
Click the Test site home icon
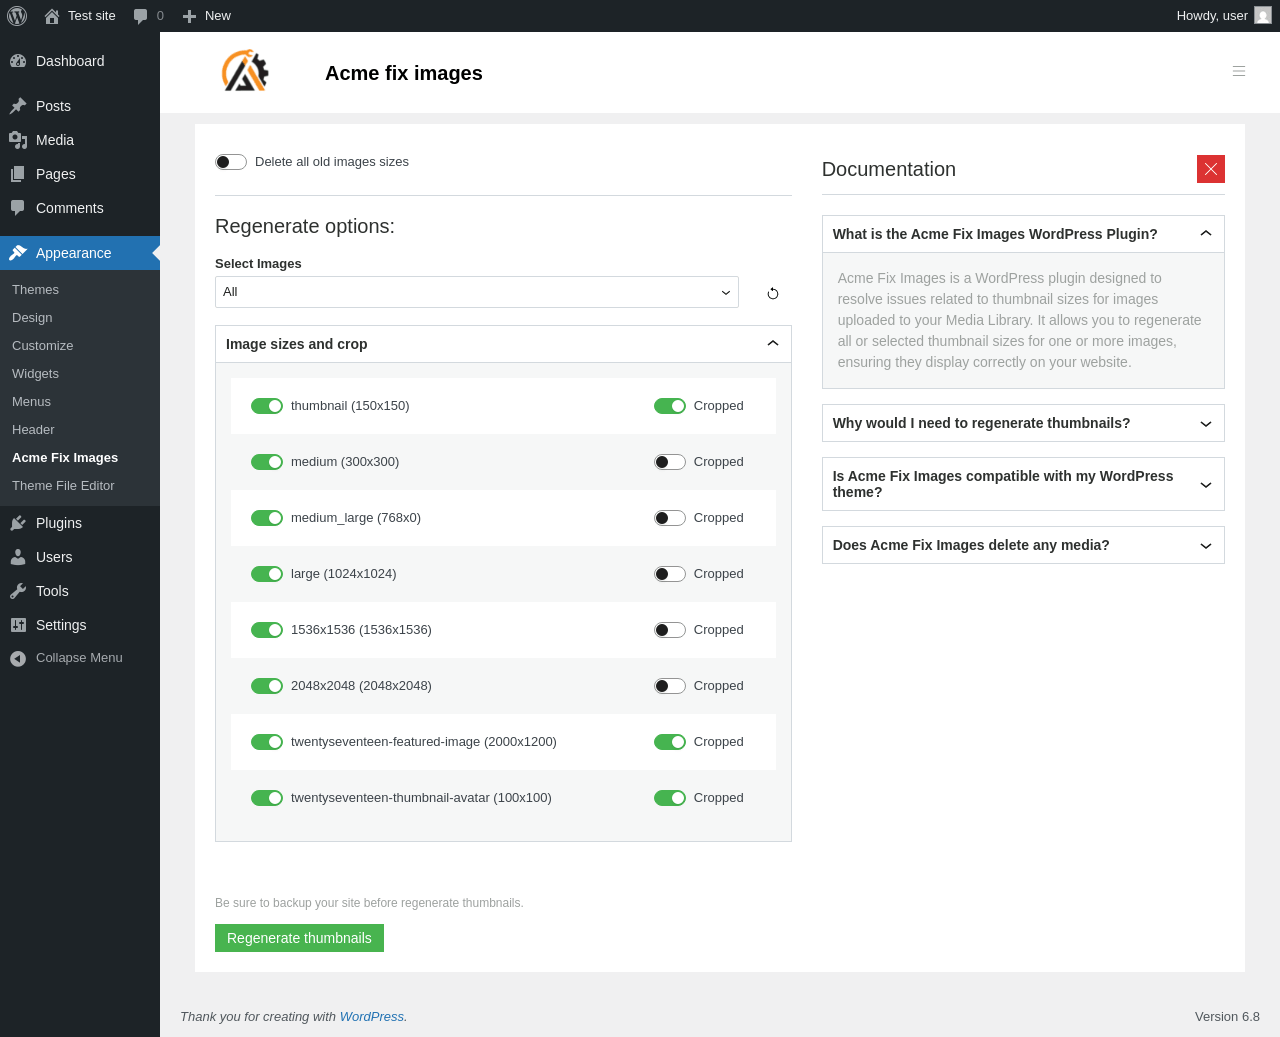pos(52,16)
